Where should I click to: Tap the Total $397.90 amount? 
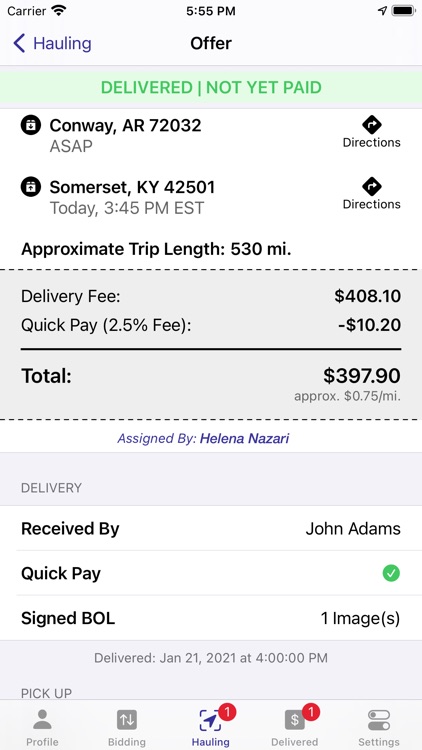pos(362,376)
